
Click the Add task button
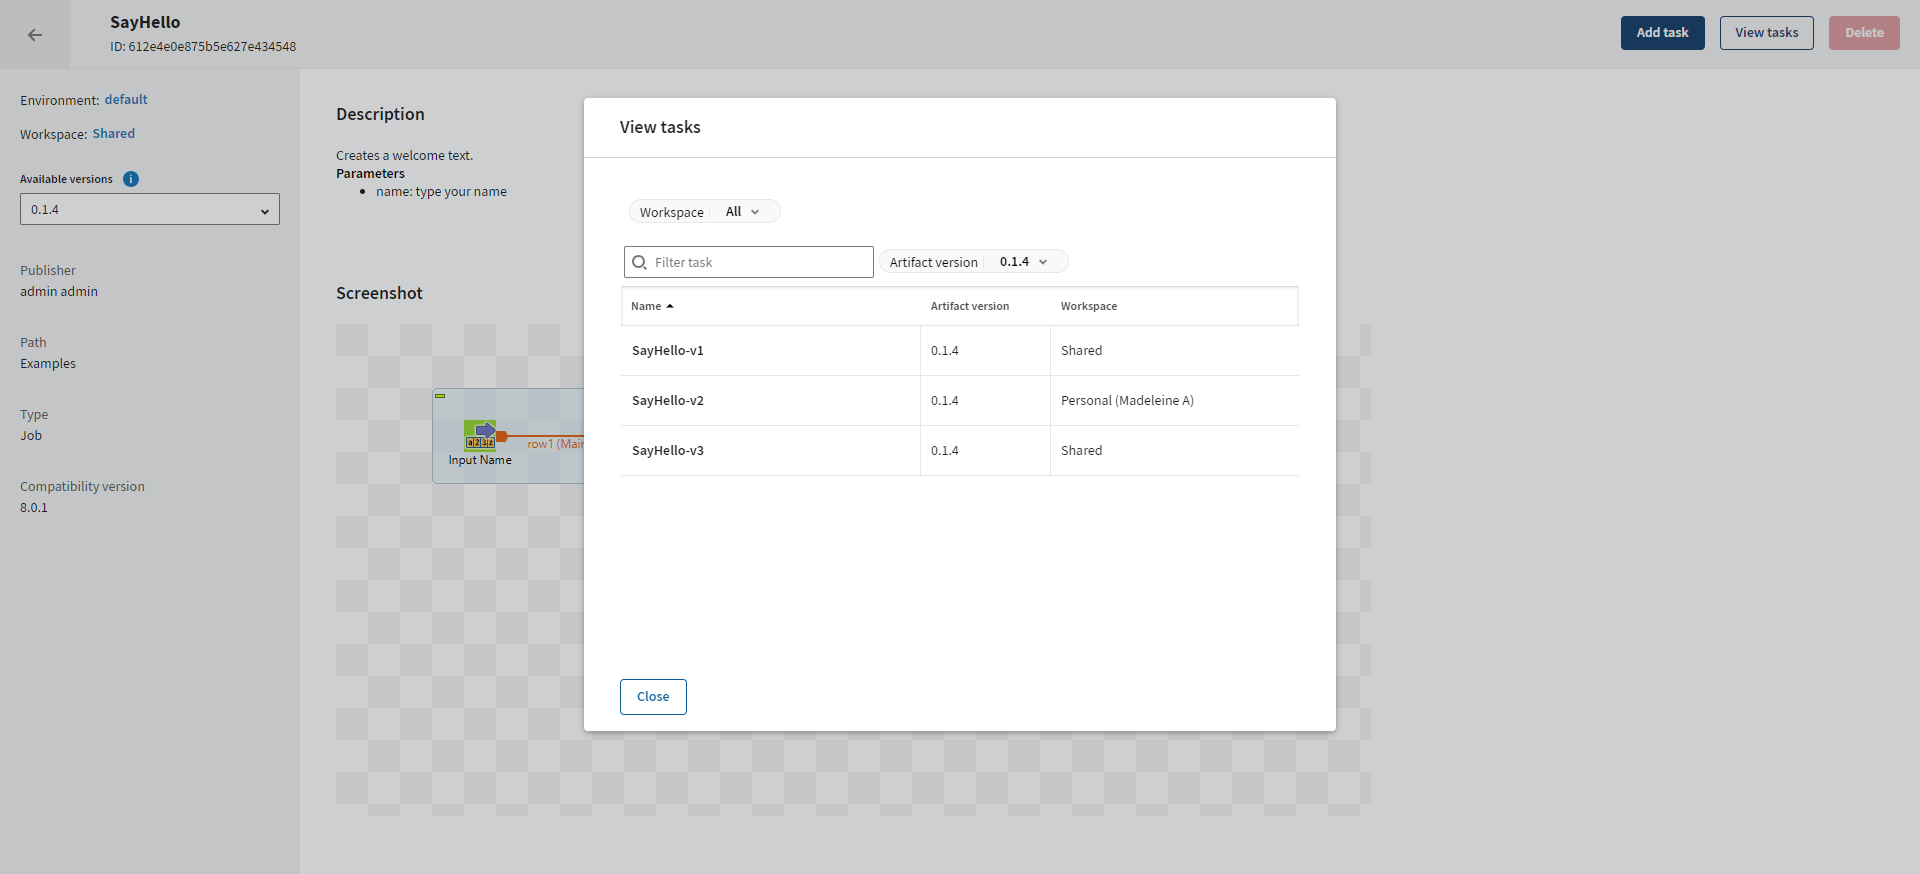coord(1662,33)
